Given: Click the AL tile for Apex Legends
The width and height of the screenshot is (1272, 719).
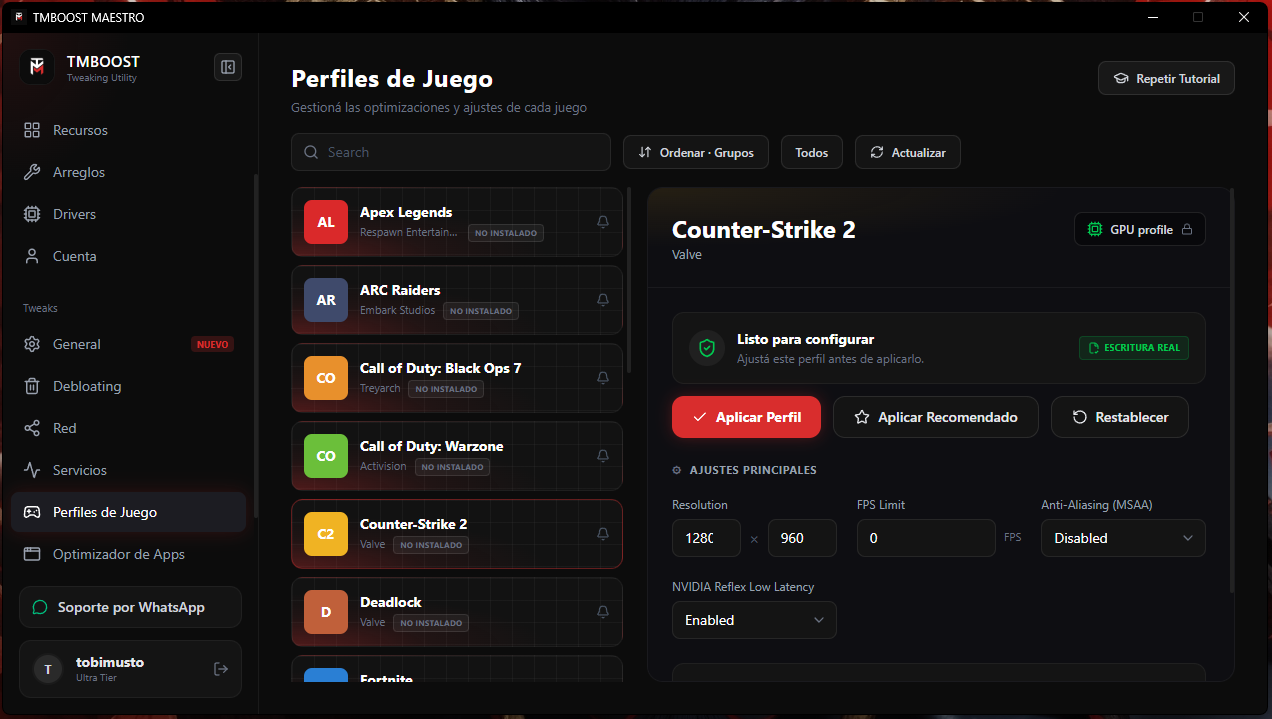Looking at the screenshot, I should tap(326, 222).
